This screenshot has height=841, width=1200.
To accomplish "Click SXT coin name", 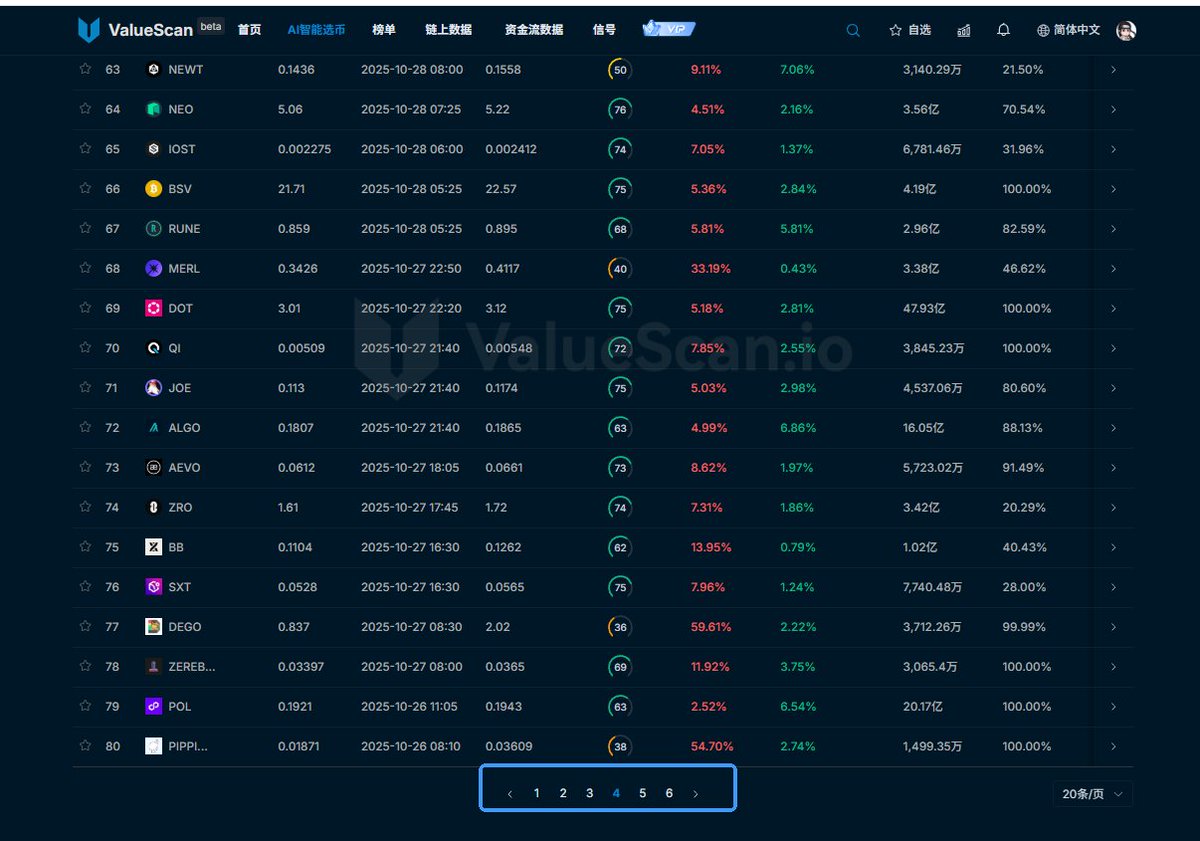I will [x=180, y=587].
